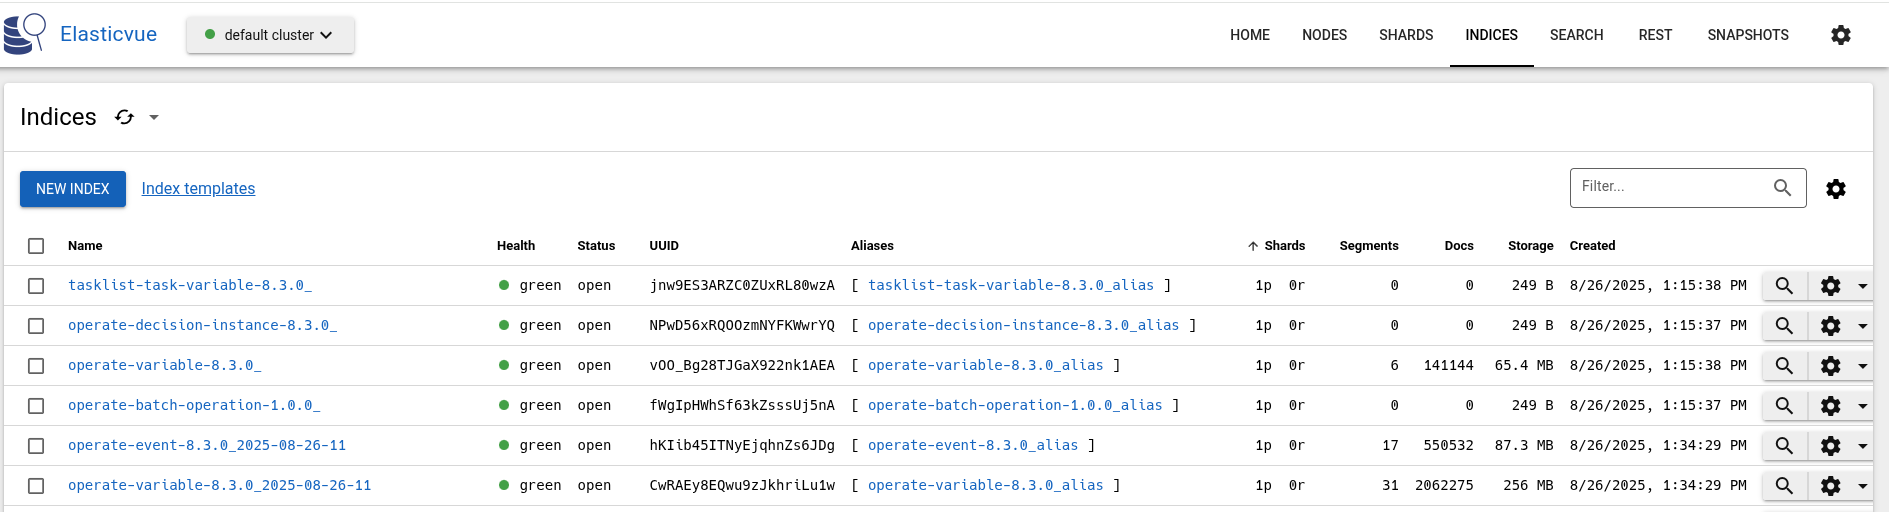
Task: Sort table by Name column header
Action: point(85,246)
